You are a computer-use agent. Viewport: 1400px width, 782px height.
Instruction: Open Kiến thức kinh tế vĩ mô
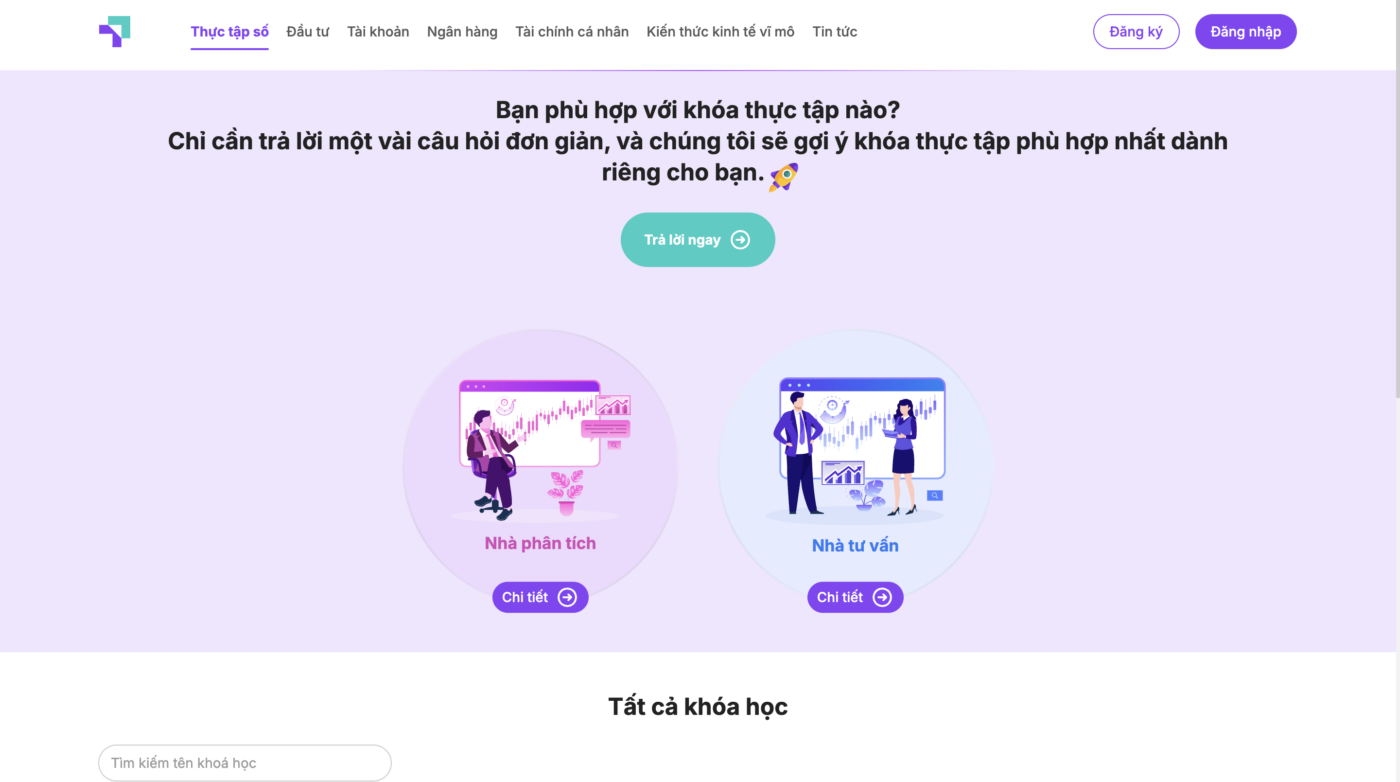[x=721, y=32]
